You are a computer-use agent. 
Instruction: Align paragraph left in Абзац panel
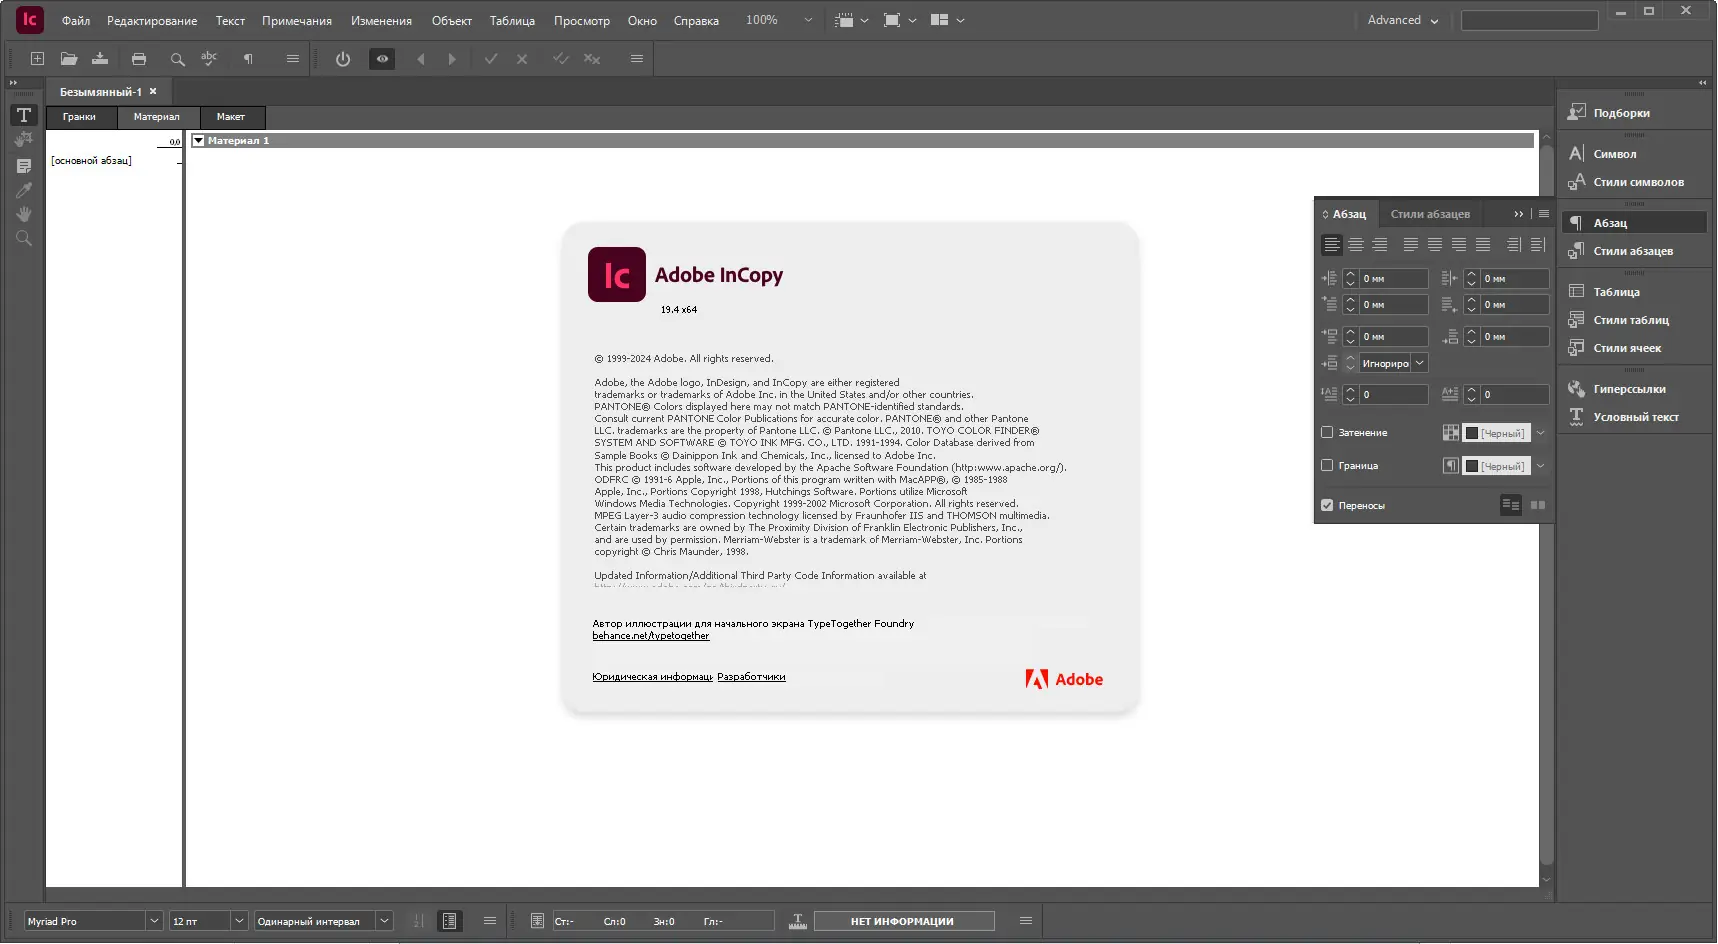(1331, 245)
